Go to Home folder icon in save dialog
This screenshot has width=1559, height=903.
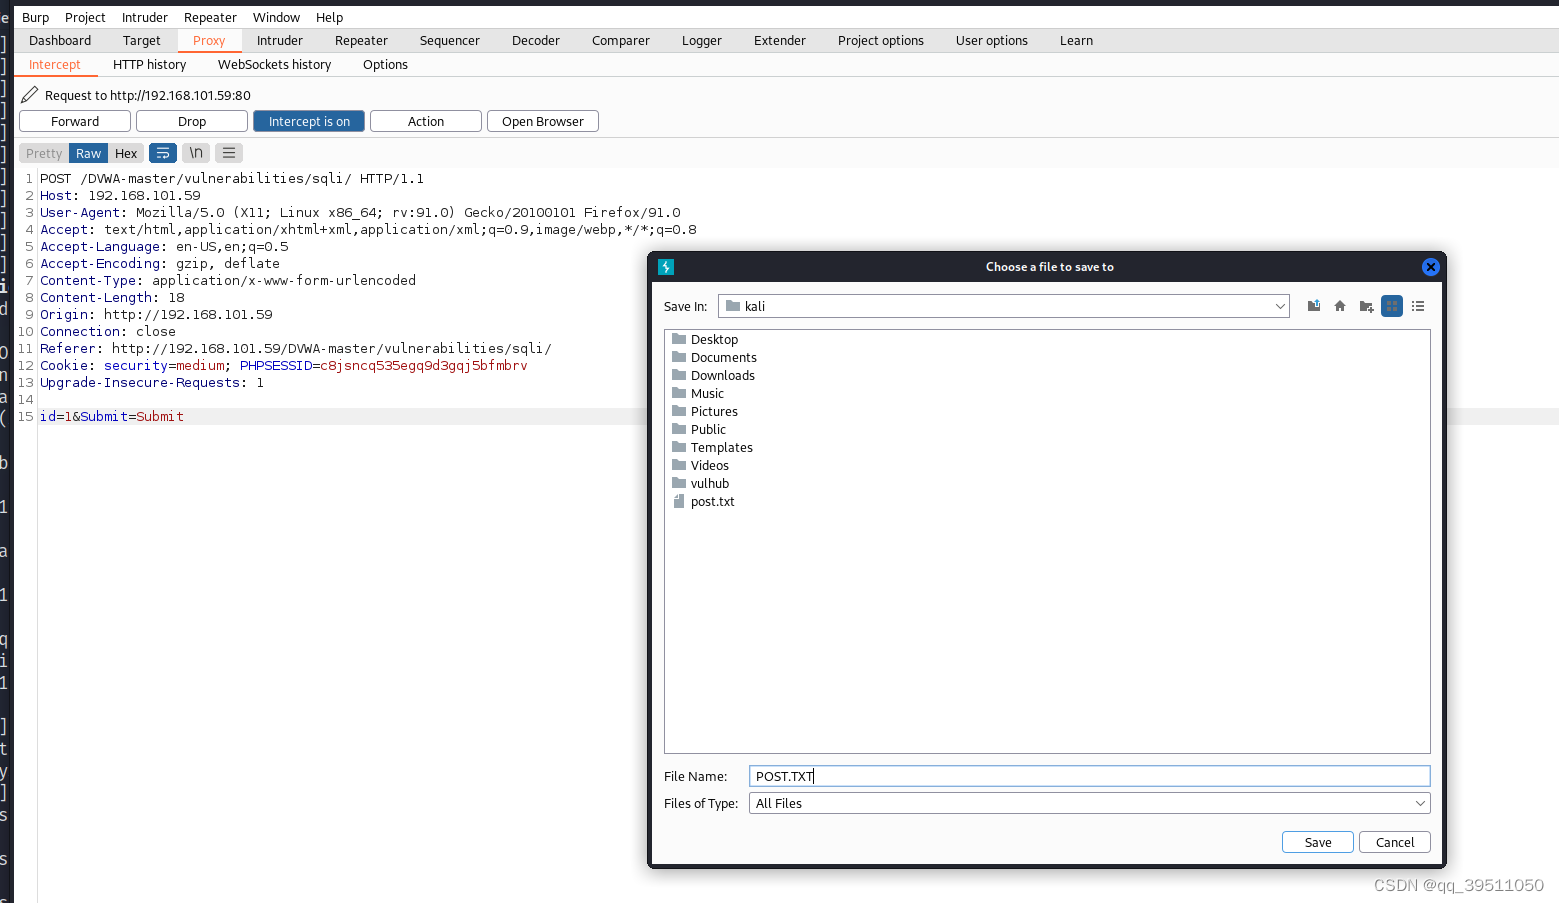coord(1340,306)
